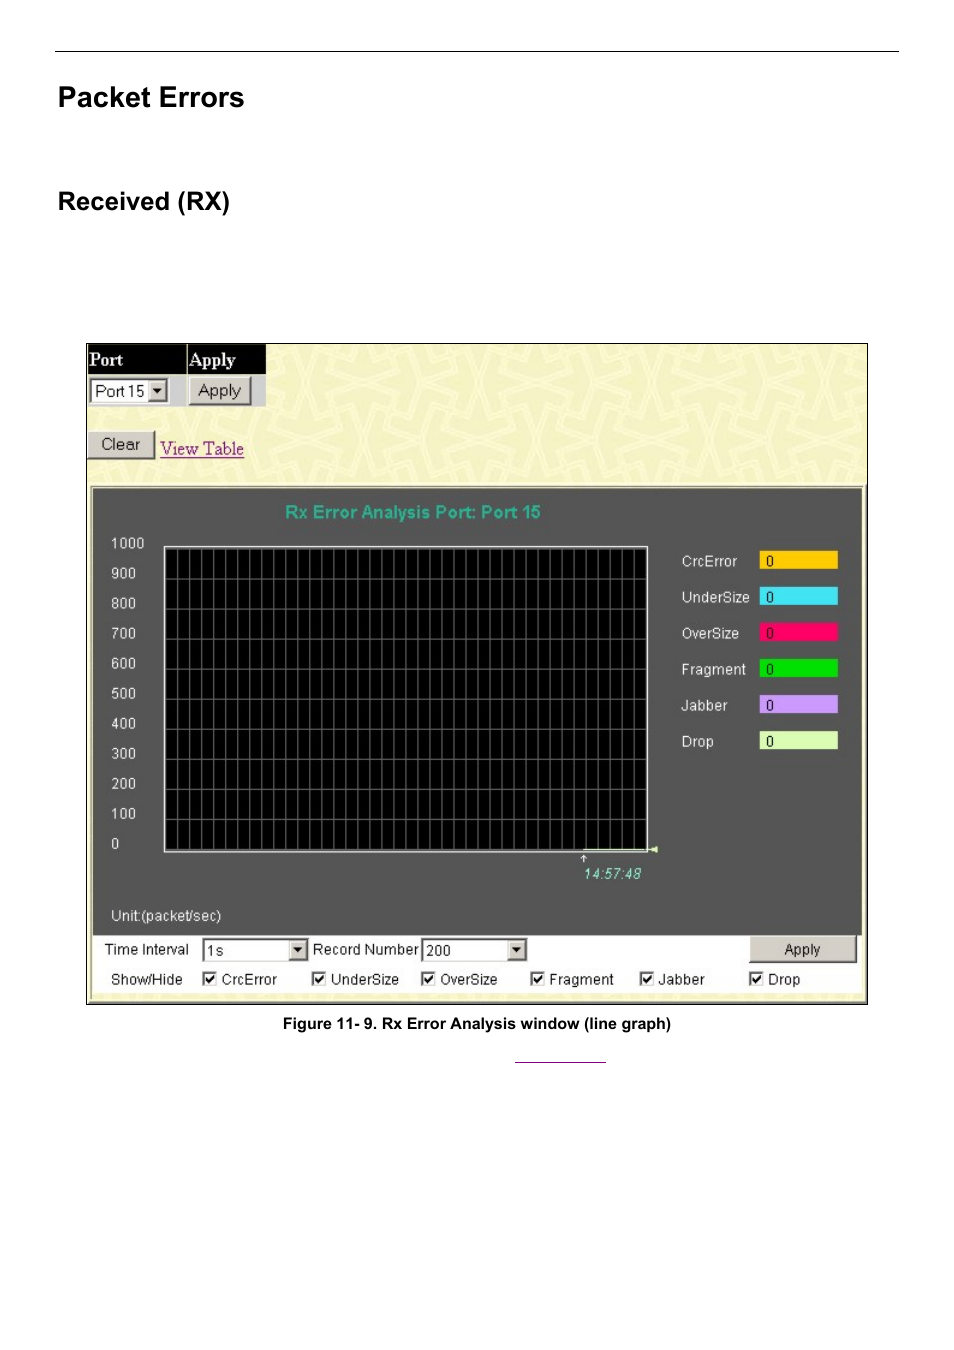
Task: Click the CrcError legend label
Action: (709, 561)
